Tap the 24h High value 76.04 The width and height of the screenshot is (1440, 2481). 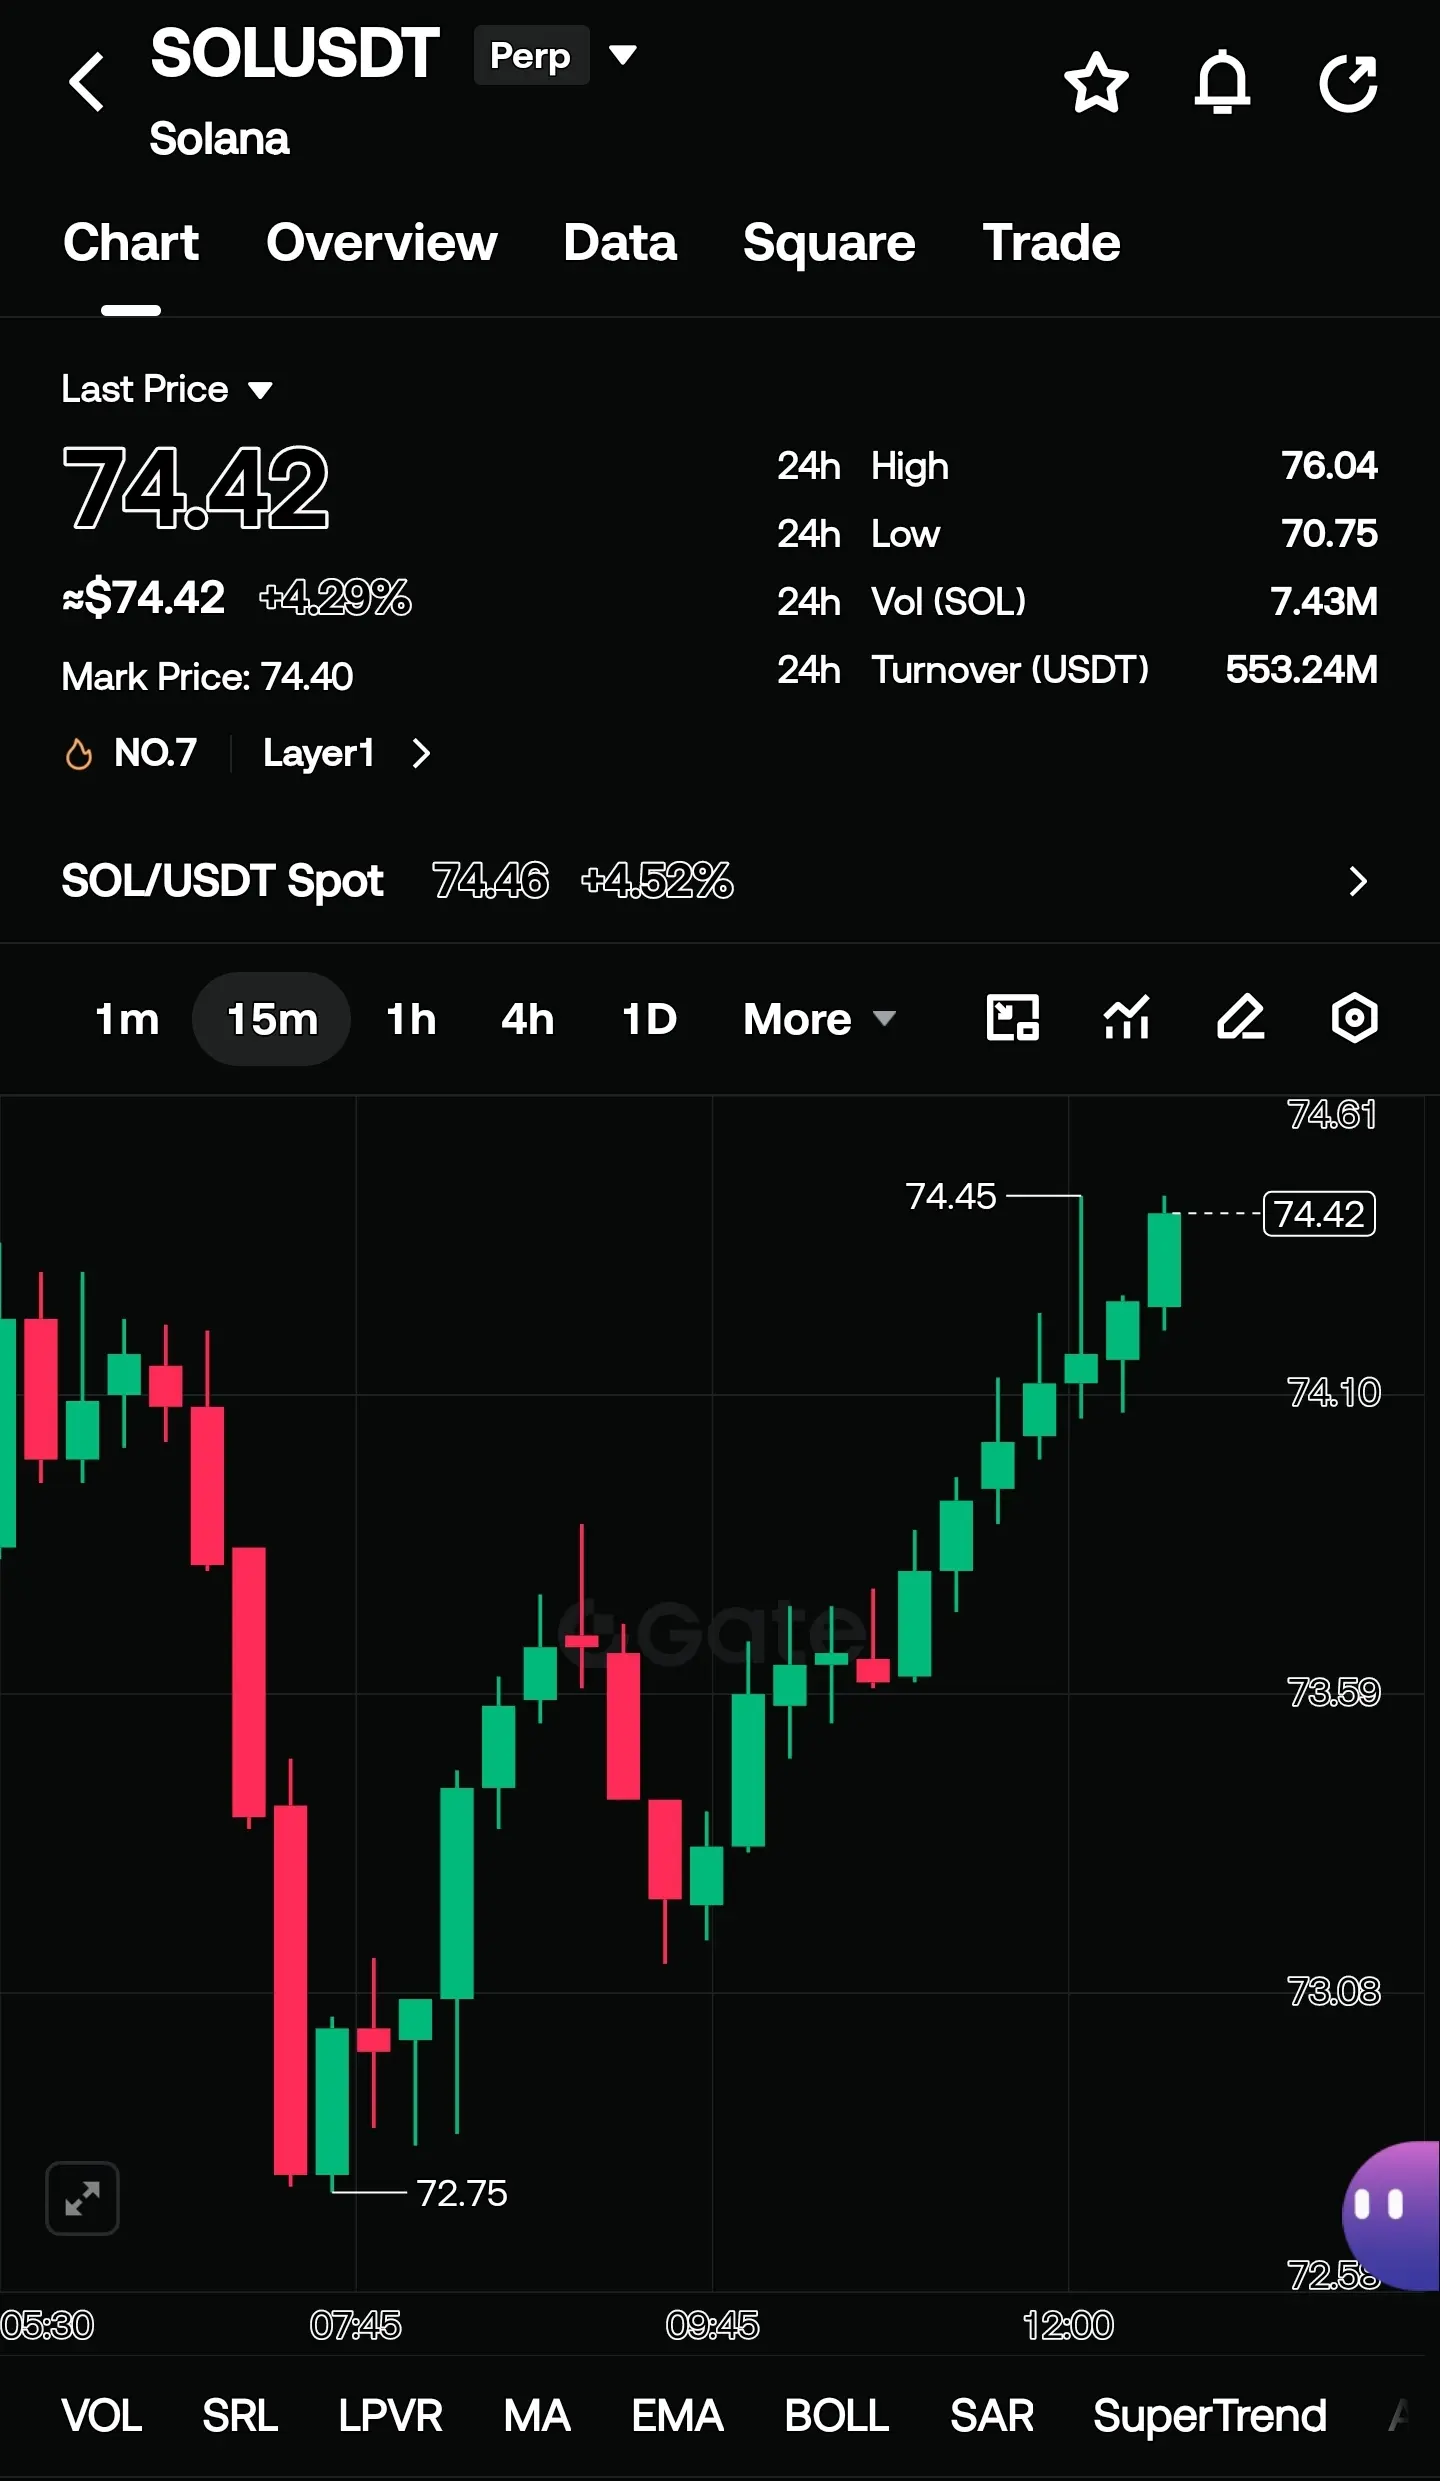1329,466
